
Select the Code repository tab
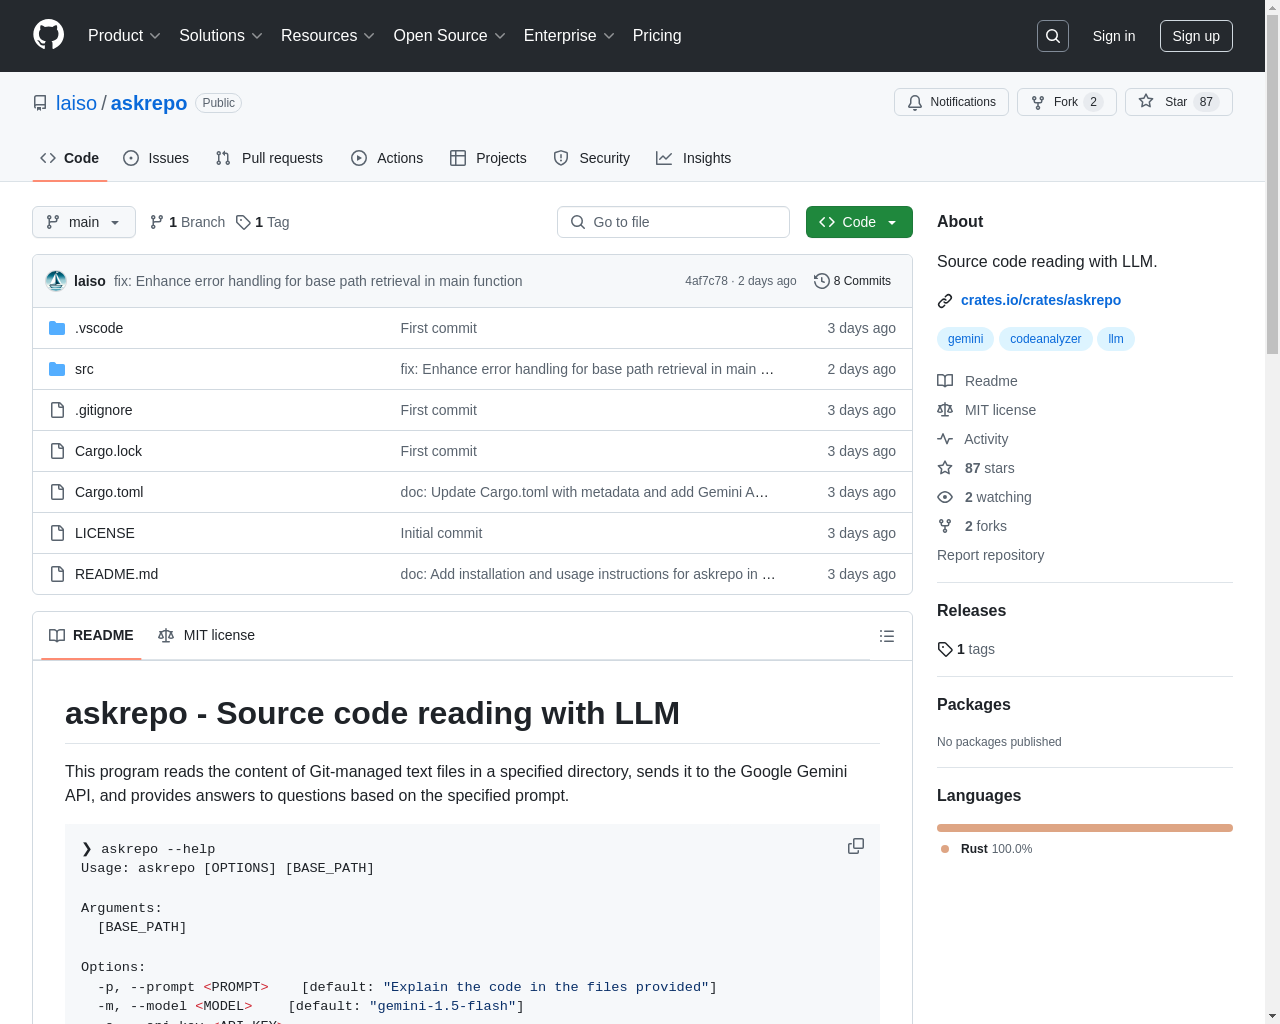[69, 158]
